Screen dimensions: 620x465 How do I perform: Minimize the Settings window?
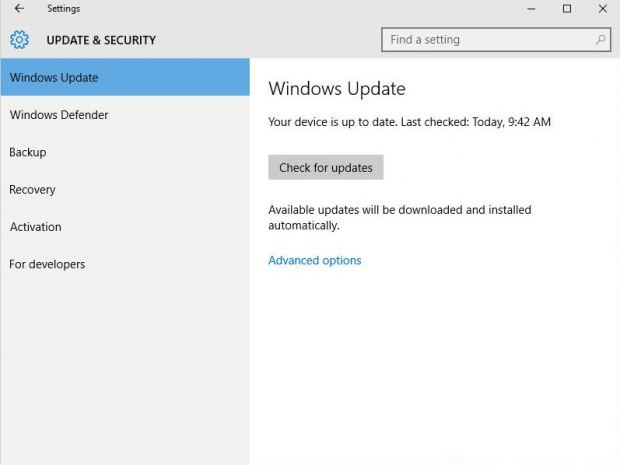click(x=530, y=9)
